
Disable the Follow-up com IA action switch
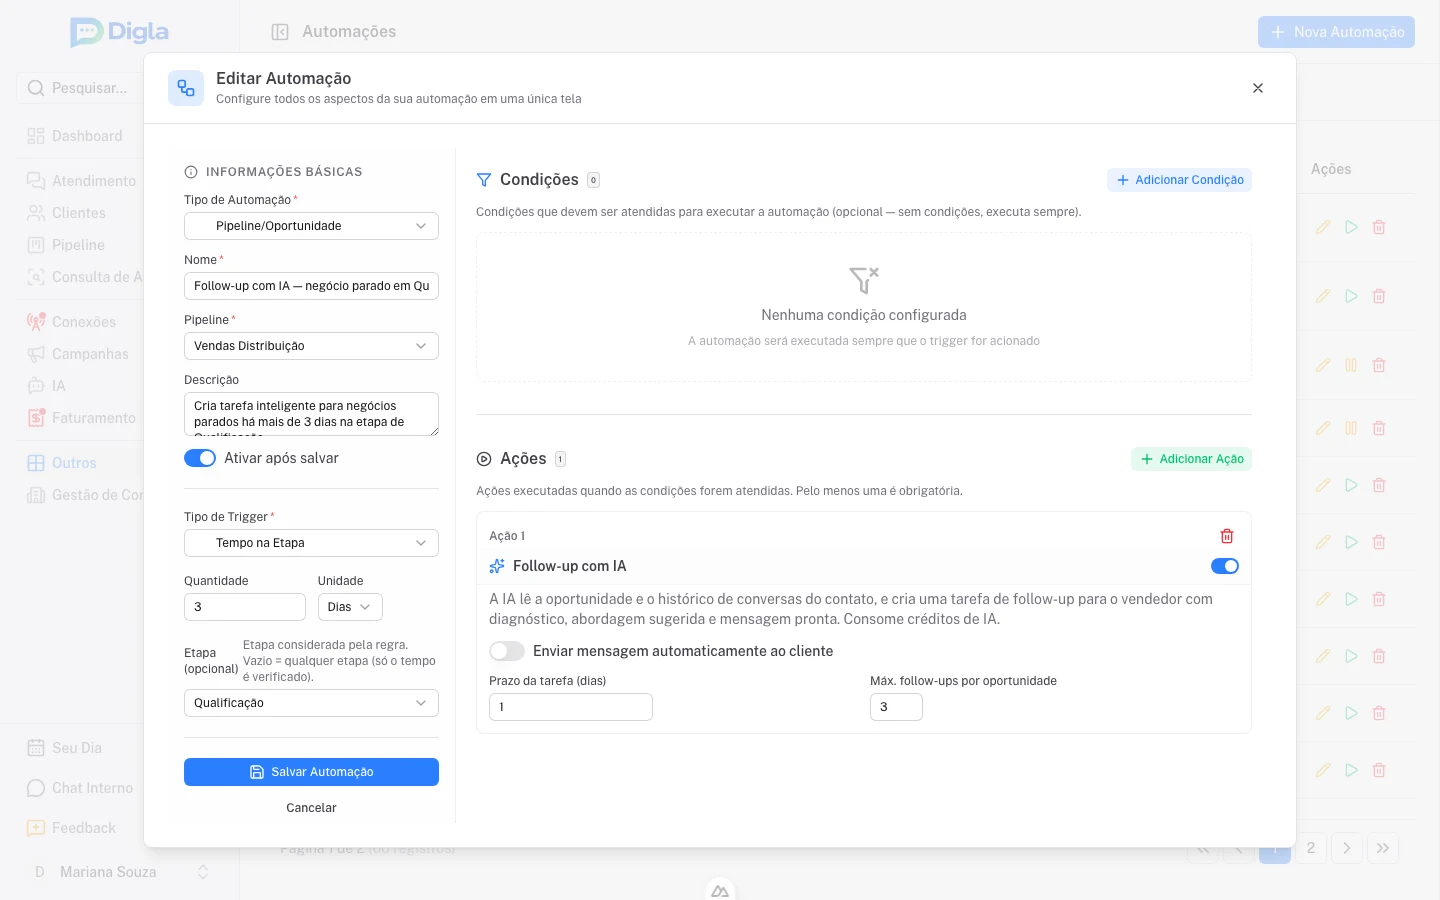point(1225,566)
